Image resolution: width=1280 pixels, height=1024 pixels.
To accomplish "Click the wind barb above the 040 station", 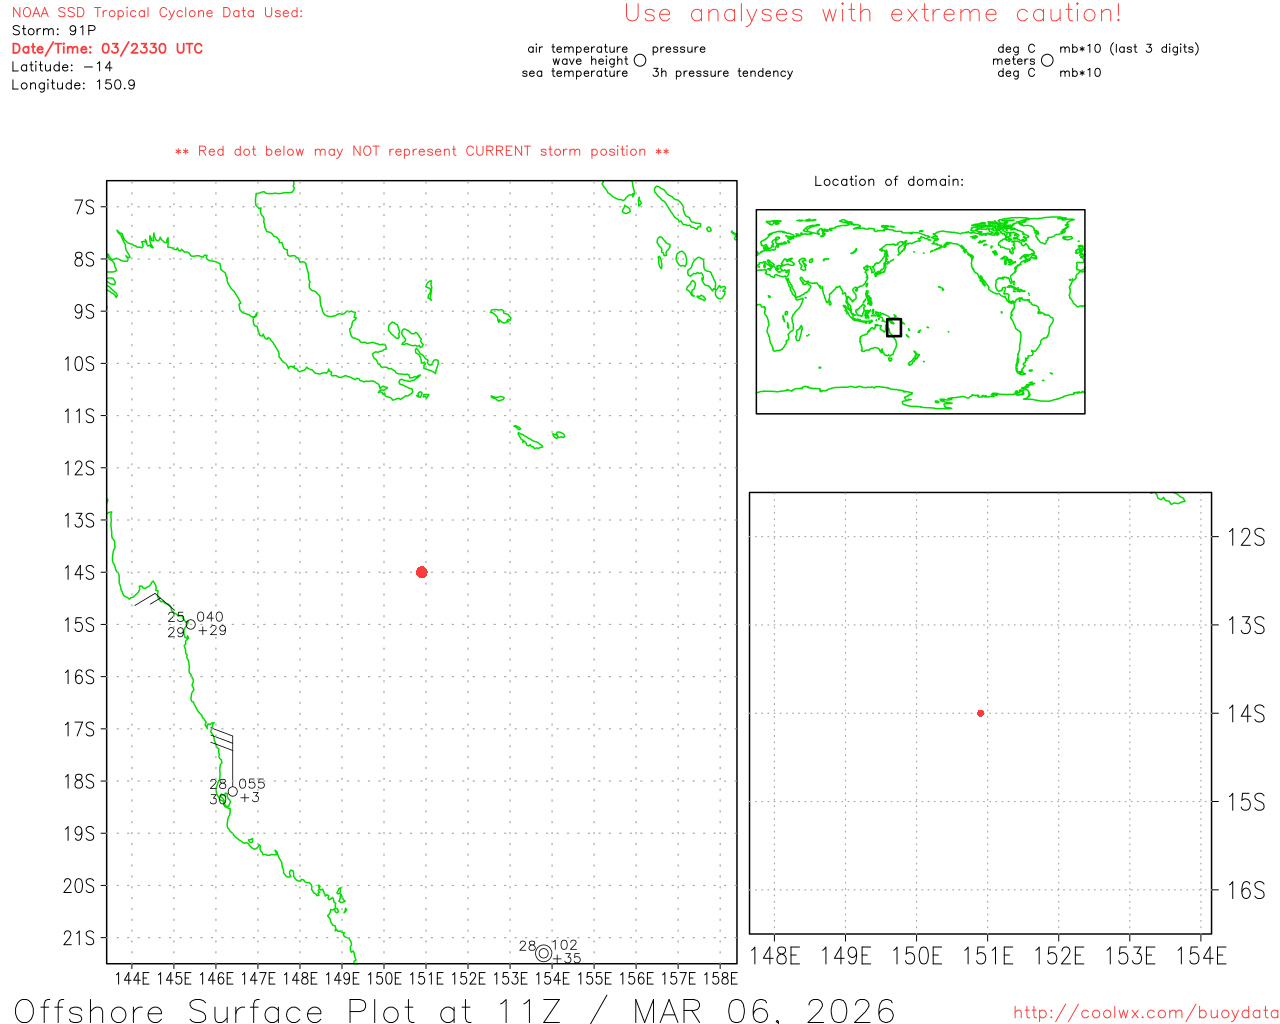I will point(150,598).
